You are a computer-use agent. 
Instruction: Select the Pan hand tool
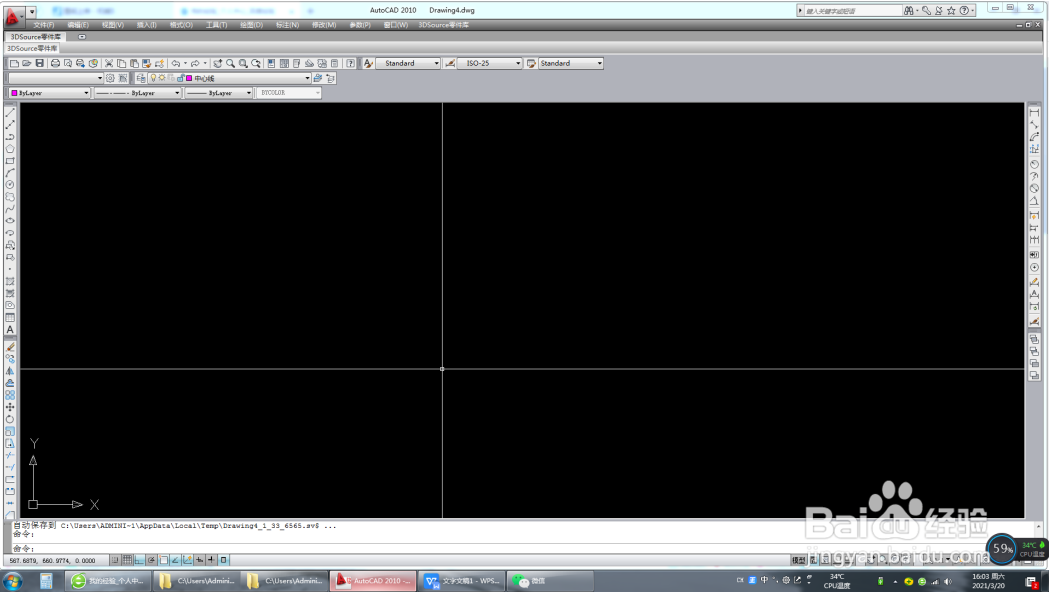(x=217, y=64)
